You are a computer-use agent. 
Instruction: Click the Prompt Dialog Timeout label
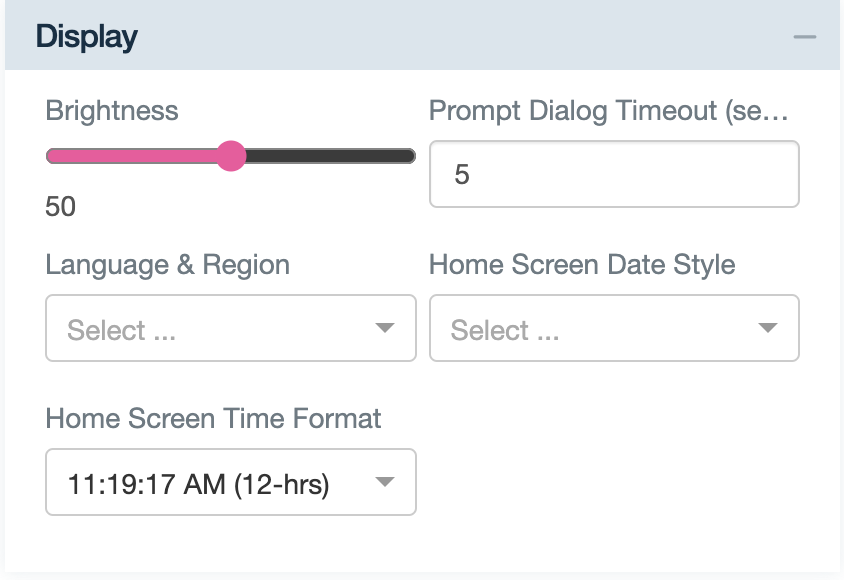coord(610,111)
